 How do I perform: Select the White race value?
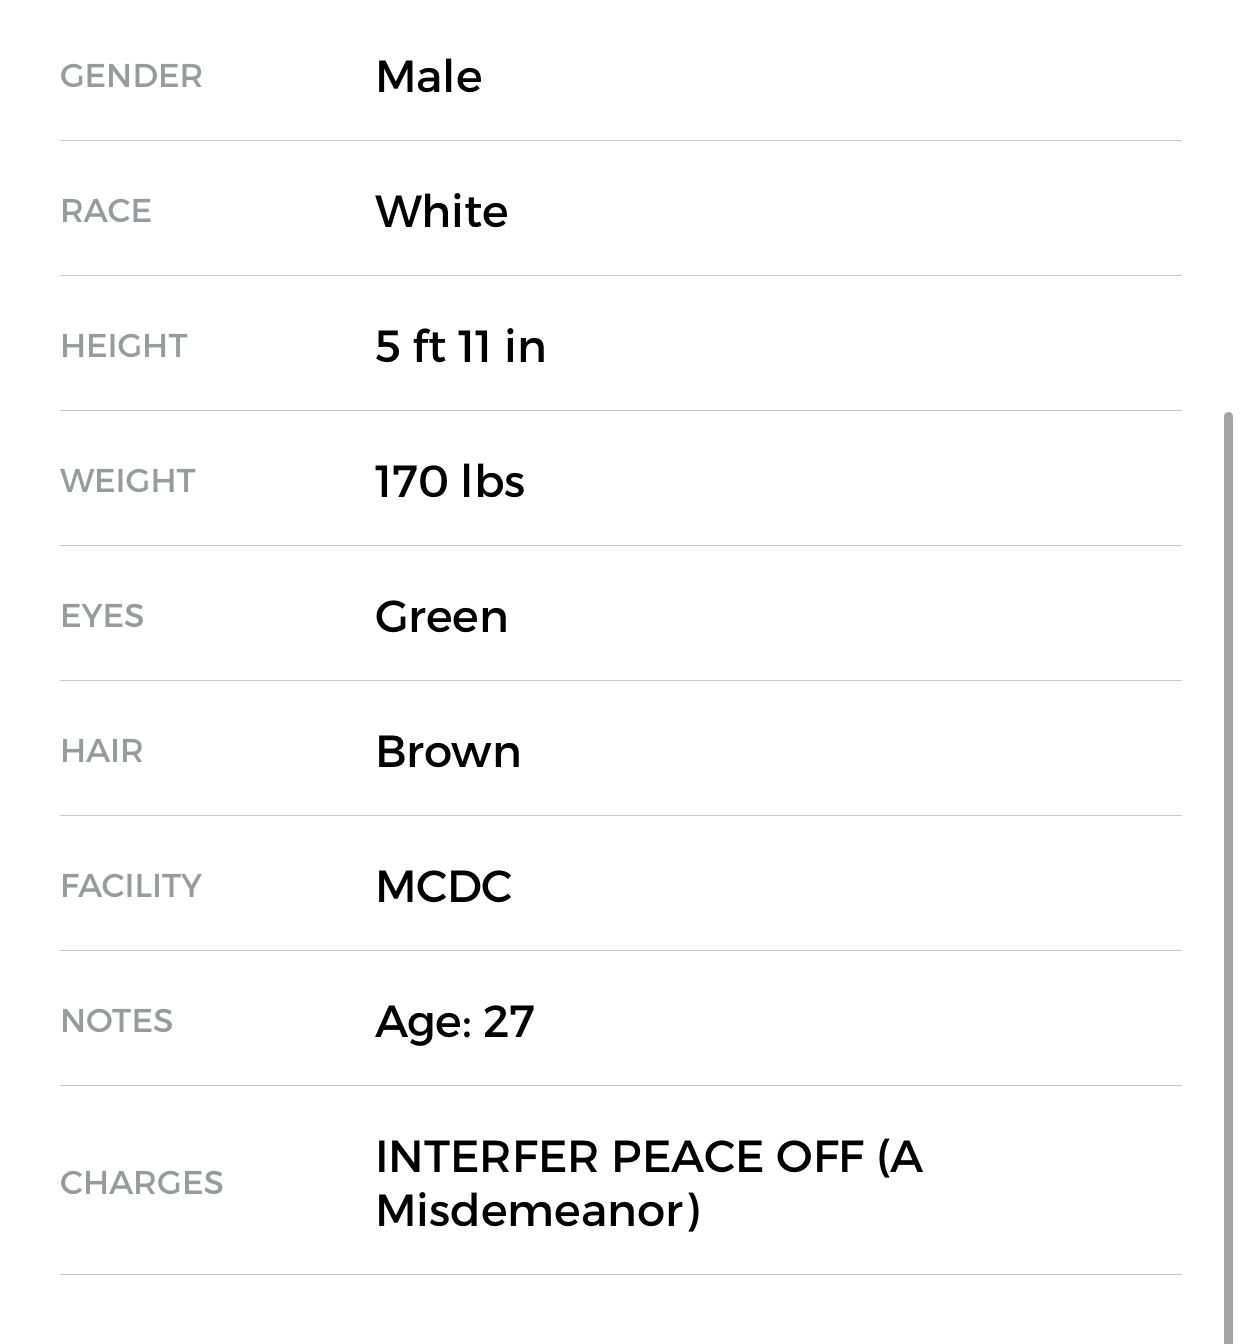pyautogui.click(x=441, y=211)
